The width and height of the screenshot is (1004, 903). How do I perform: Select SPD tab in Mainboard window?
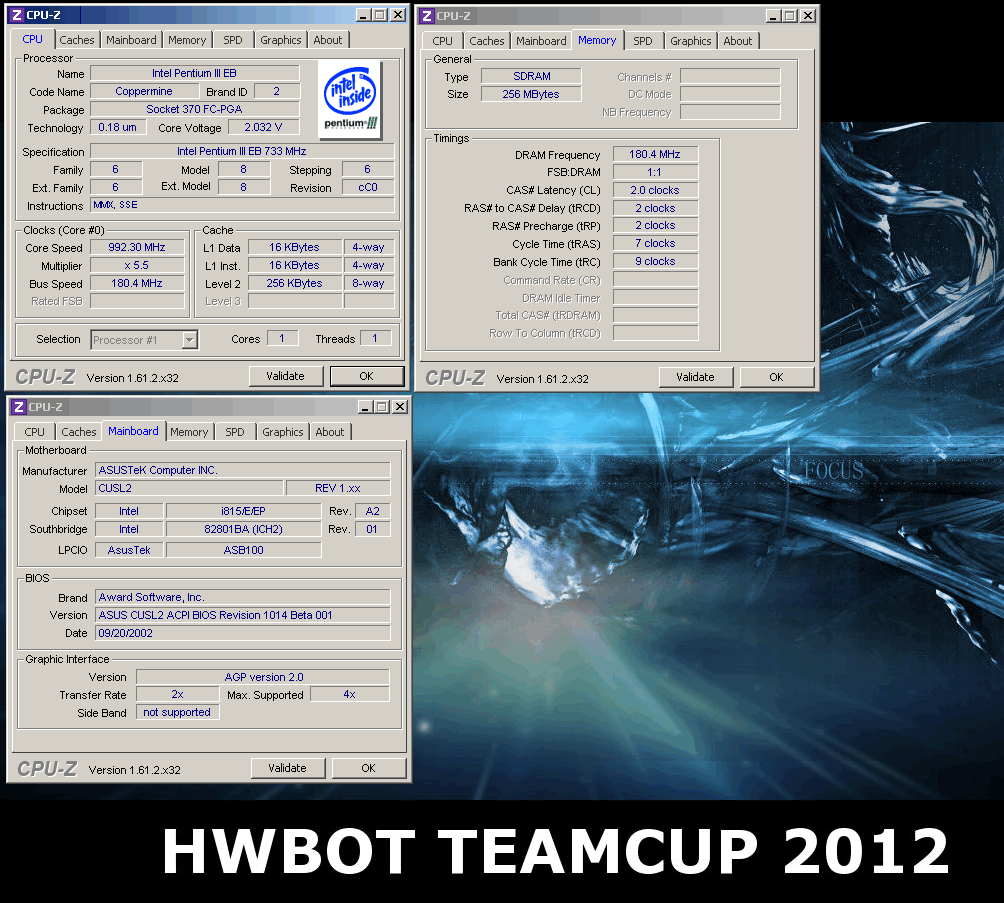coord(235,432)
